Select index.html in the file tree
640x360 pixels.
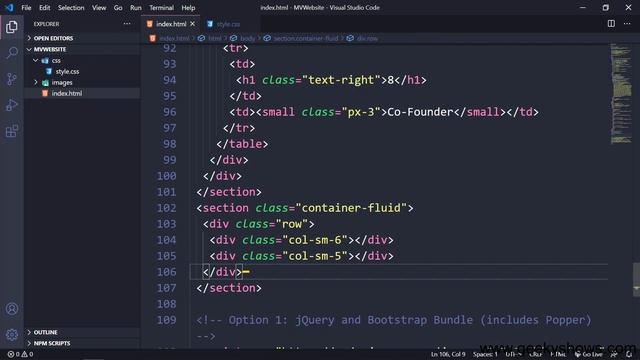[x=67, y=93]
